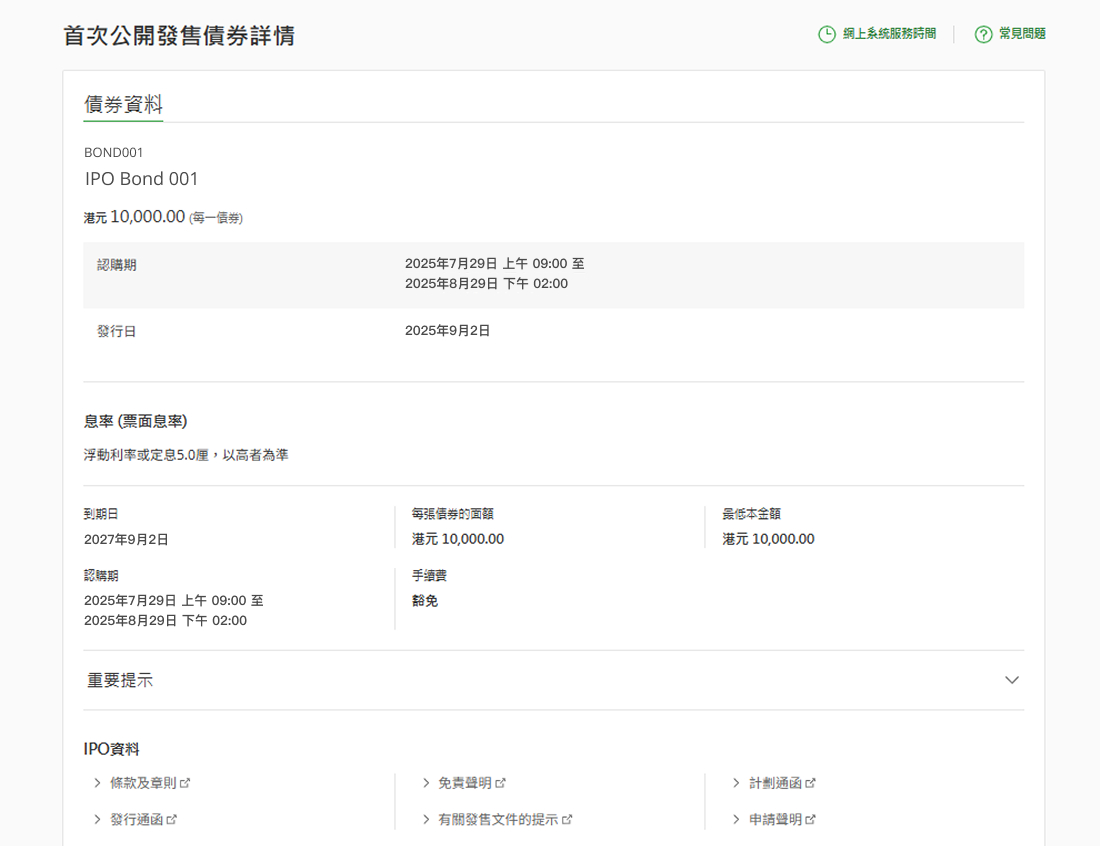Screen dimensions: 1100x846
Task: Click external-link icon beside 計劃通函
Action: point(811,783)
